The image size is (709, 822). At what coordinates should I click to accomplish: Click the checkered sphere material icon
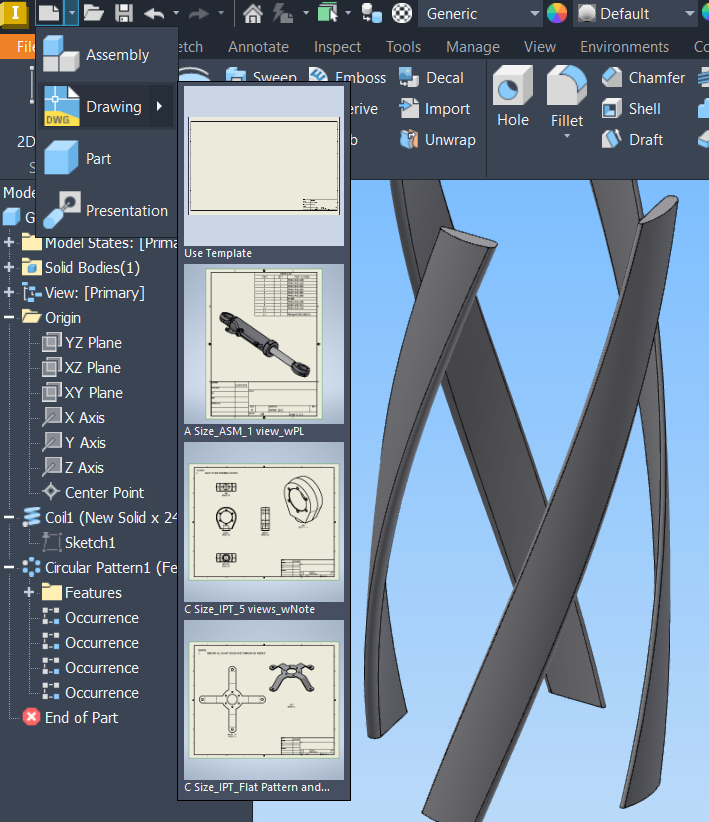click(402, 13)
